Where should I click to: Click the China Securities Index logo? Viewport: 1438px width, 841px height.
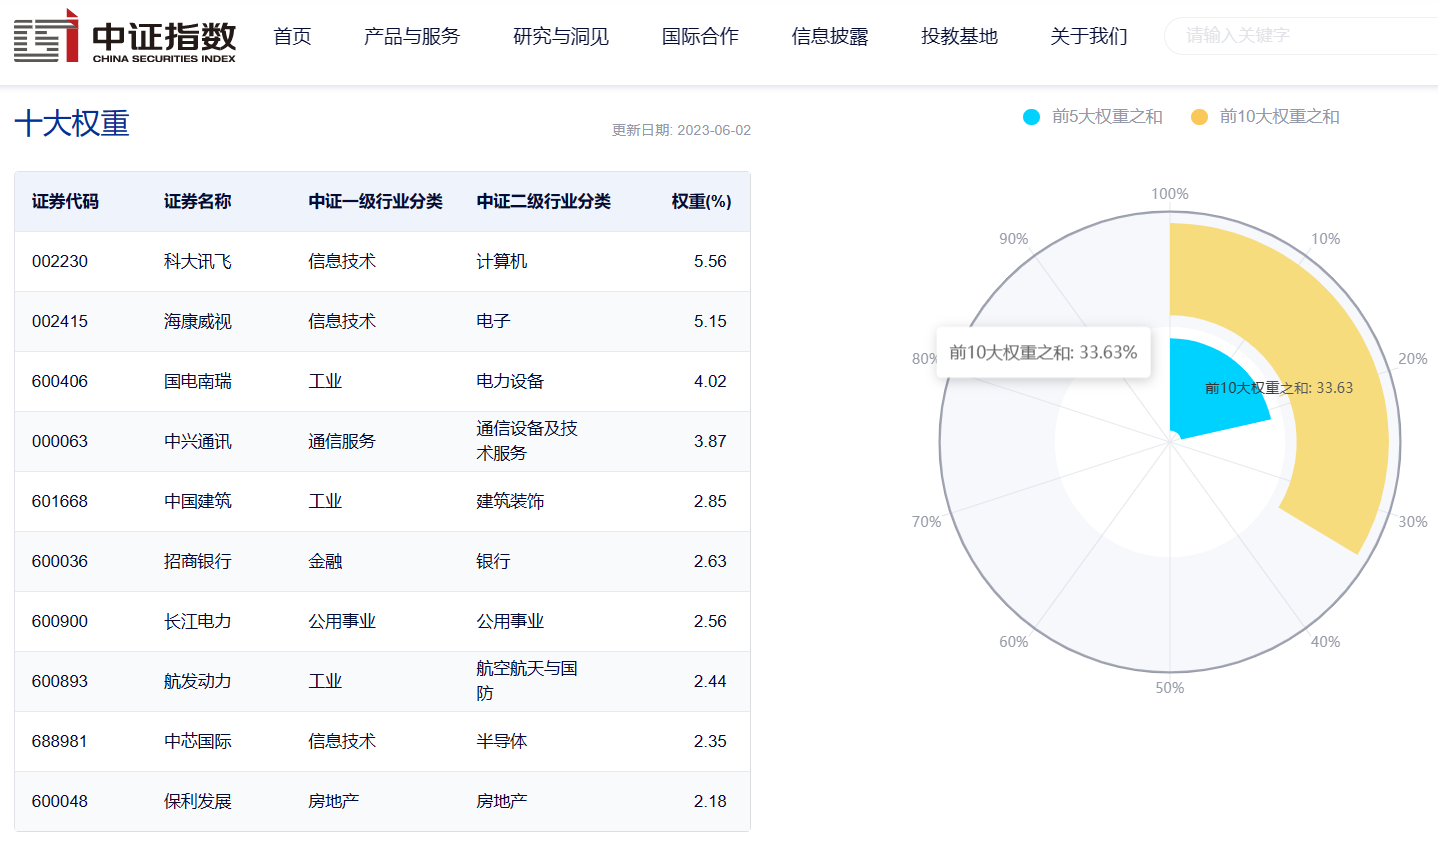click(x=125, y=36)
